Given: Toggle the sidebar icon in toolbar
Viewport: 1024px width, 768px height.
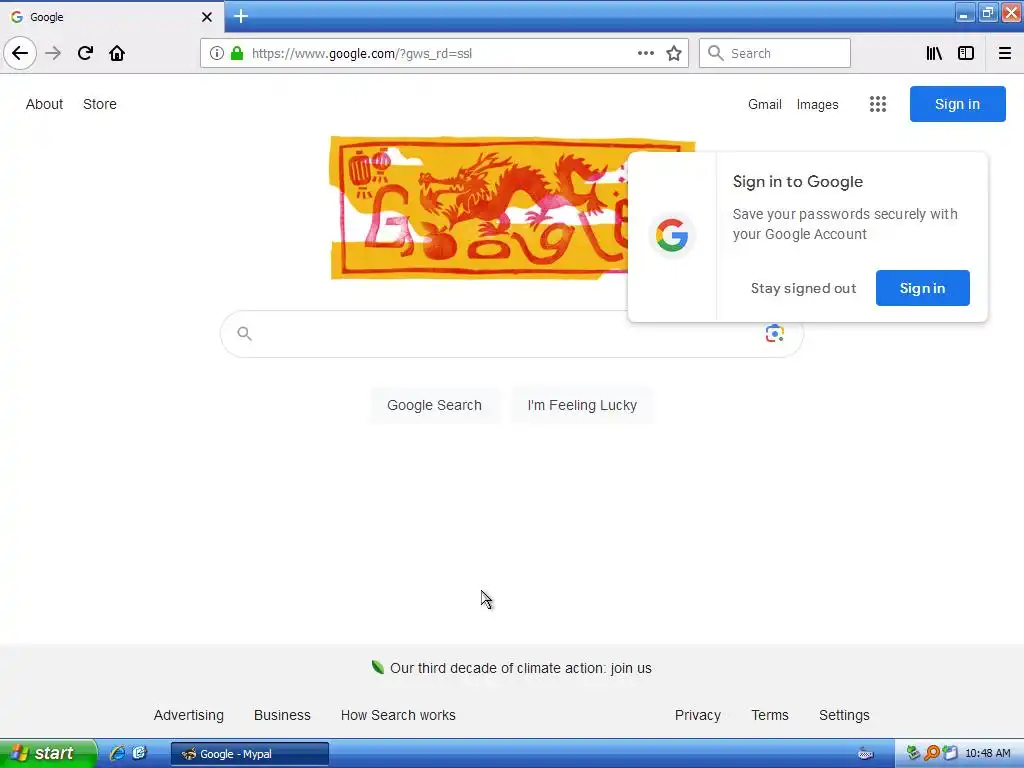Looking at the screenshot, I should 966,53.
